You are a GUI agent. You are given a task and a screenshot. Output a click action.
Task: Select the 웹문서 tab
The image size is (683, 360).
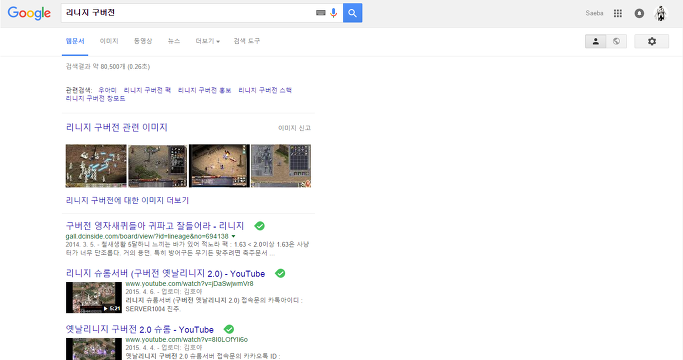[x=75, y=41]
